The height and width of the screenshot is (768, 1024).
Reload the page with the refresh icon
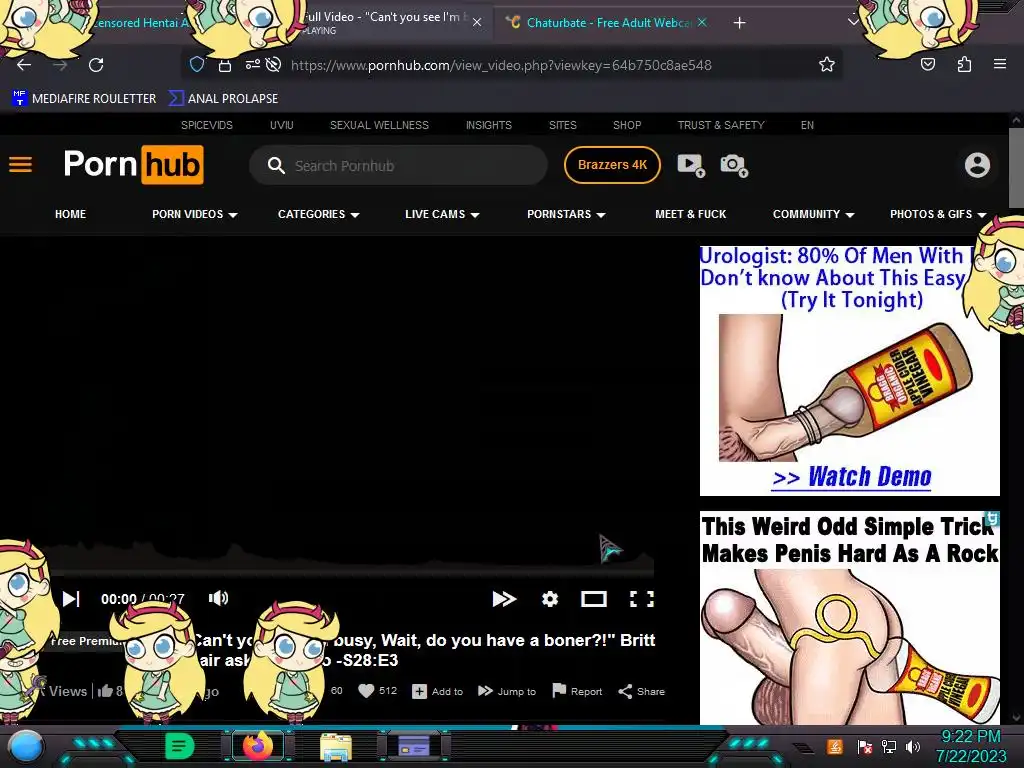click(96, 65)
